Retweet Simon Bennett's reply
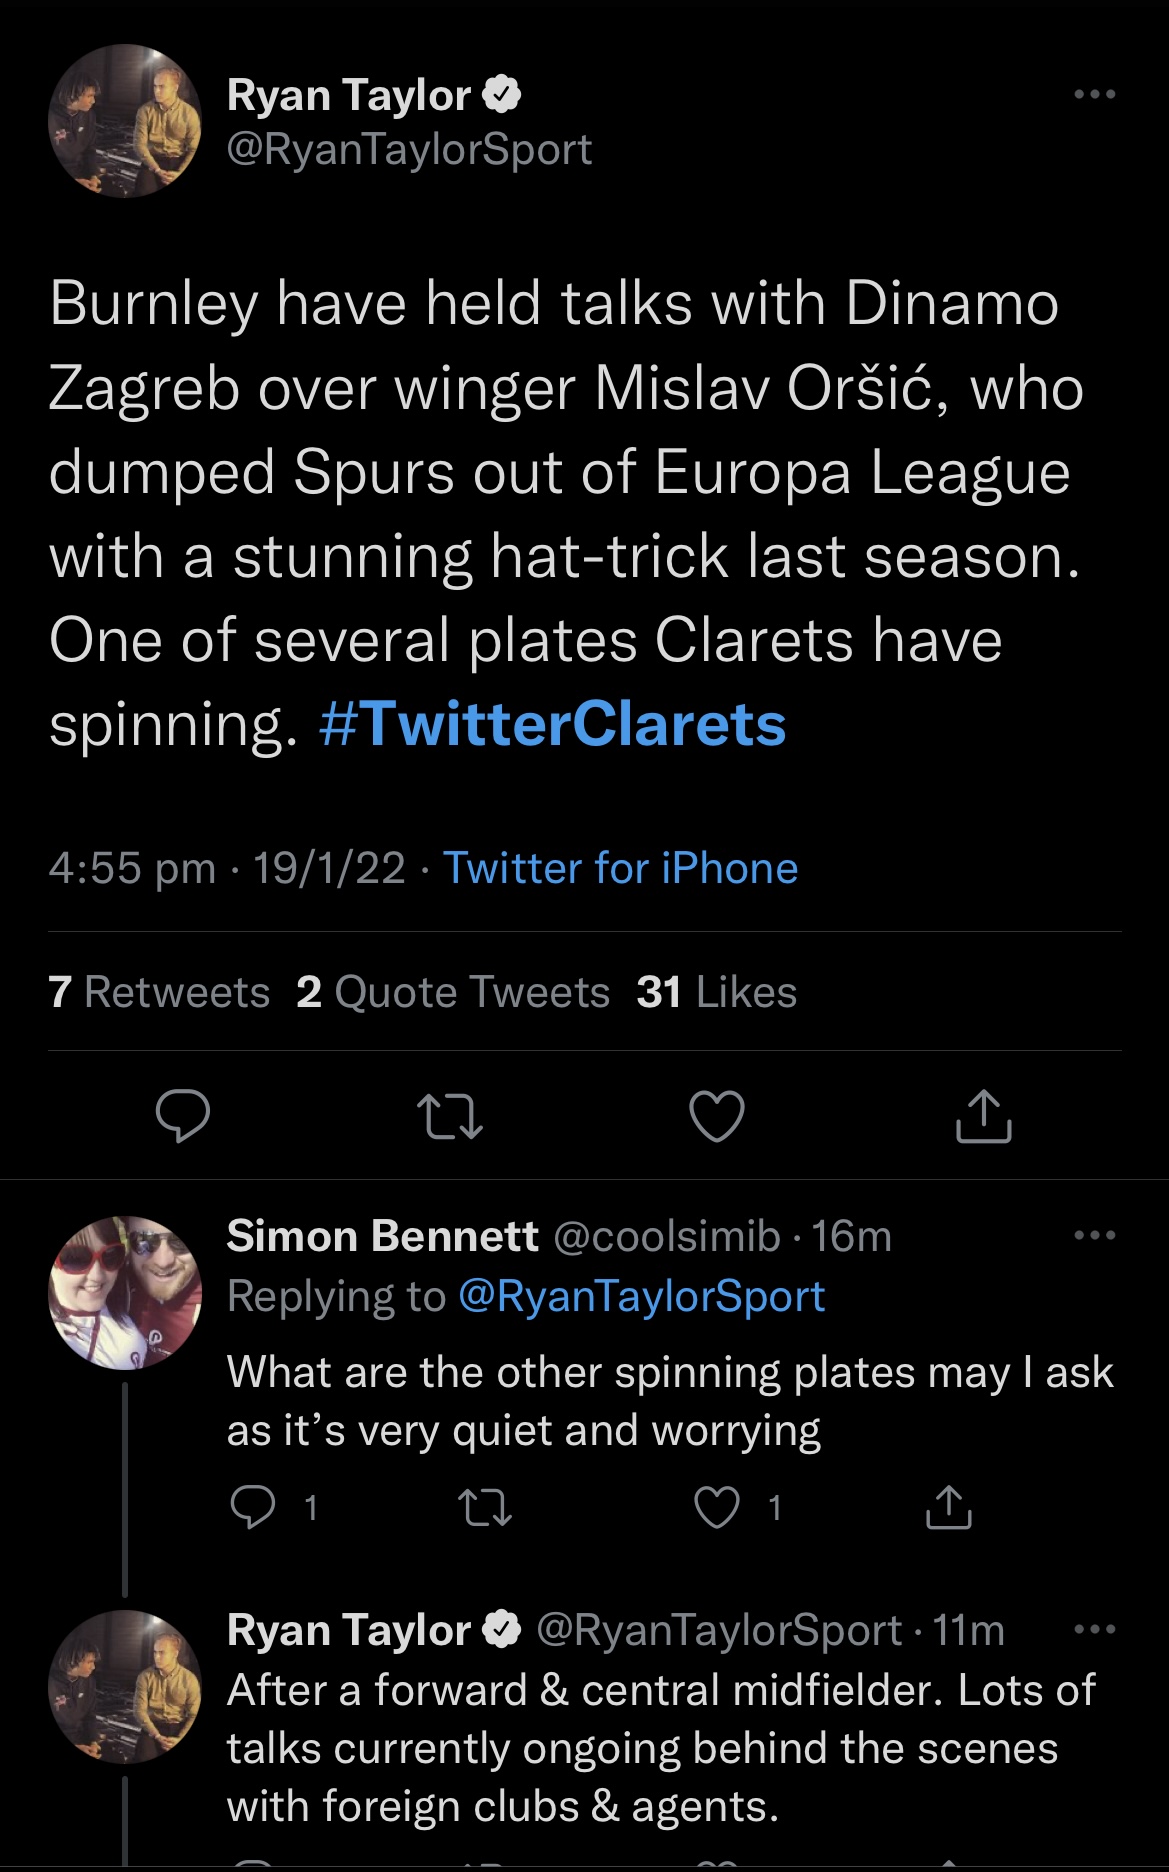Viewport: 1169px width, 1872px height. 484,1507
